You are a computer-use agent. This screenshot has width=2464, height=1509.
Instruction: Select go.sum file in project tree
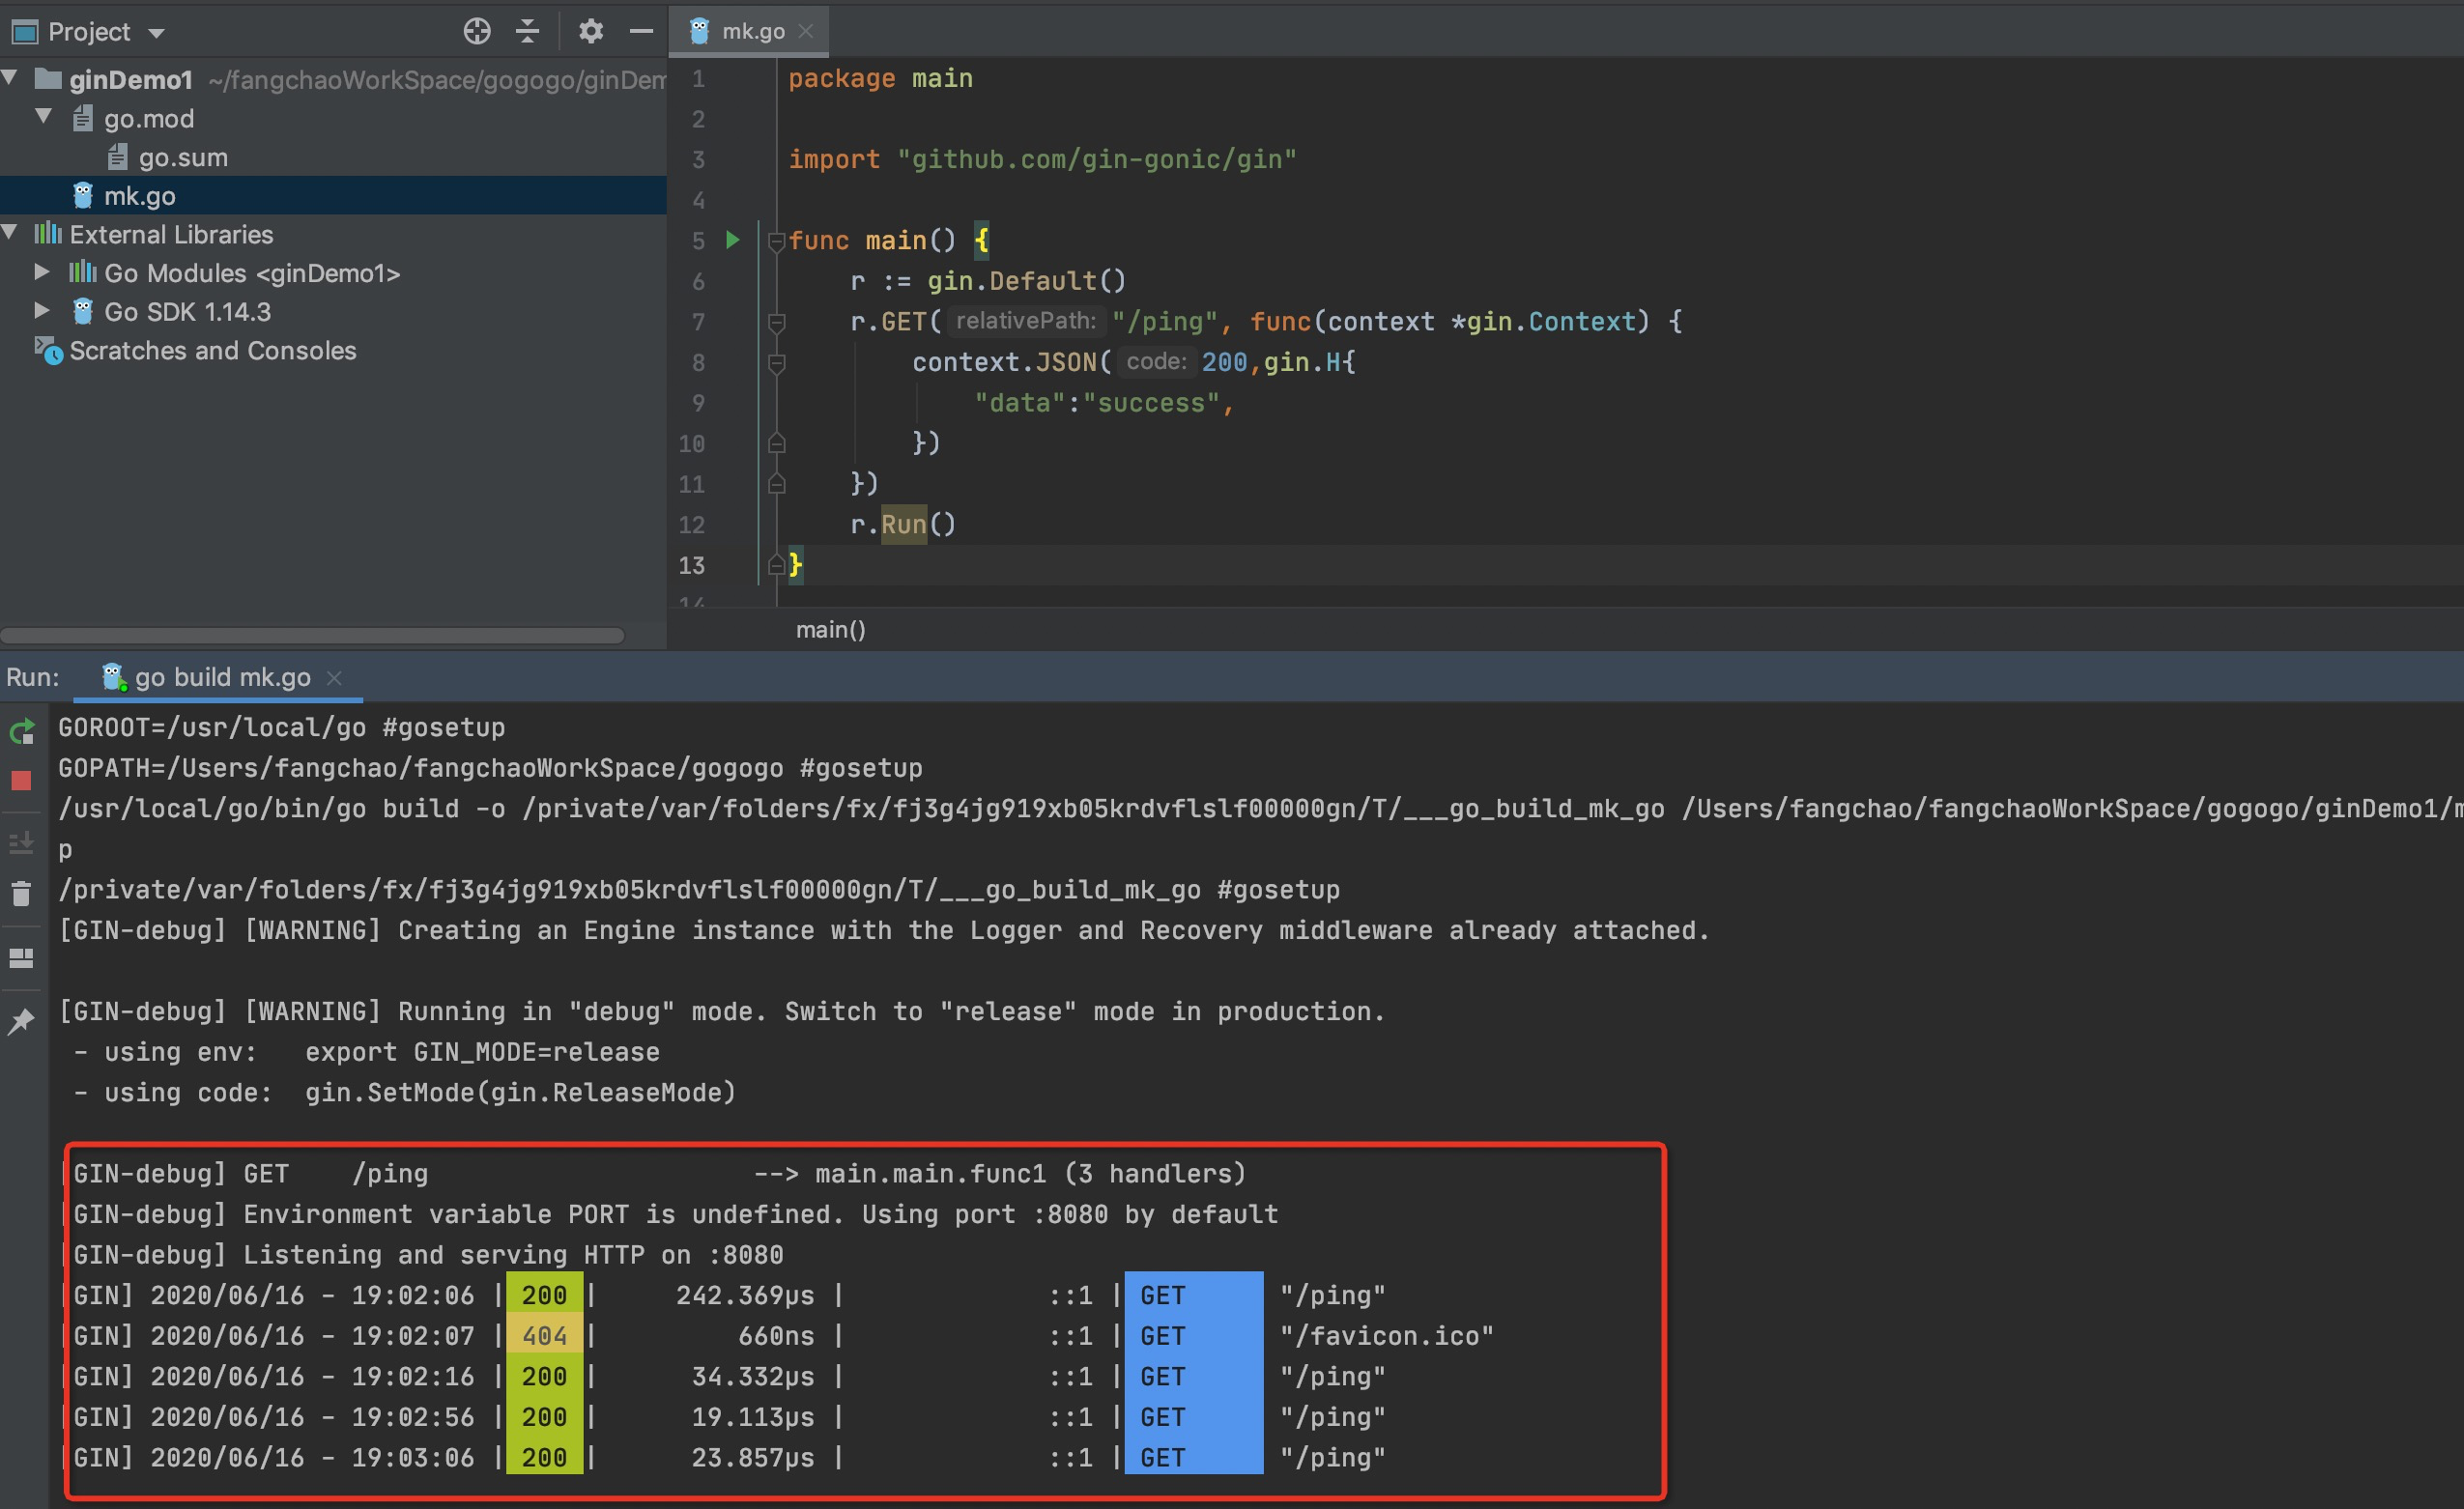tap(182, 157)
